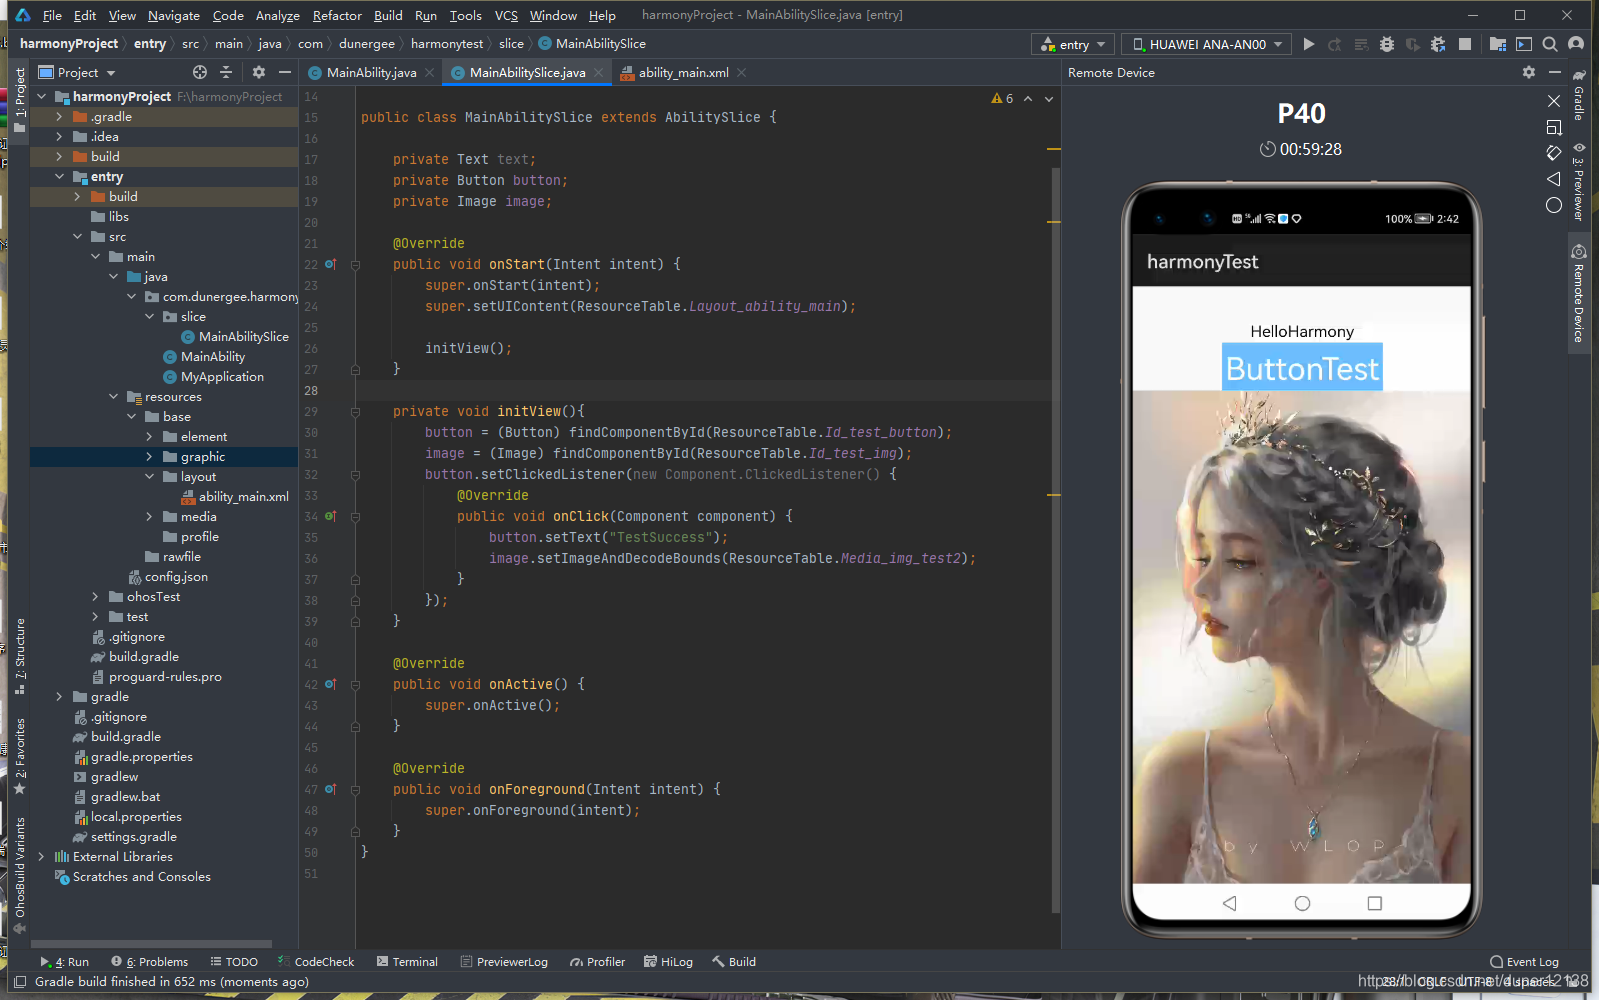Click the override gutter icon at line 42

[330, 684]
